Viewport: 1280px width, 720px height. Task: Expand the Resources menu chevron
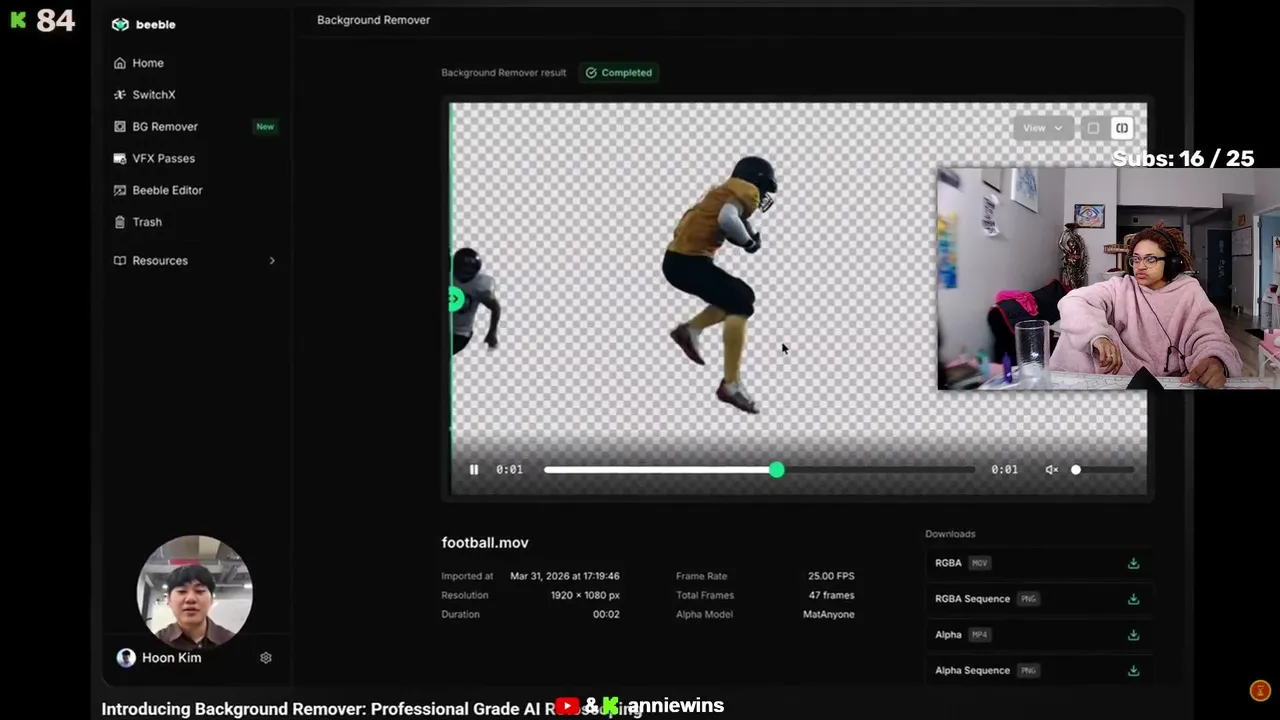[272, 261]
